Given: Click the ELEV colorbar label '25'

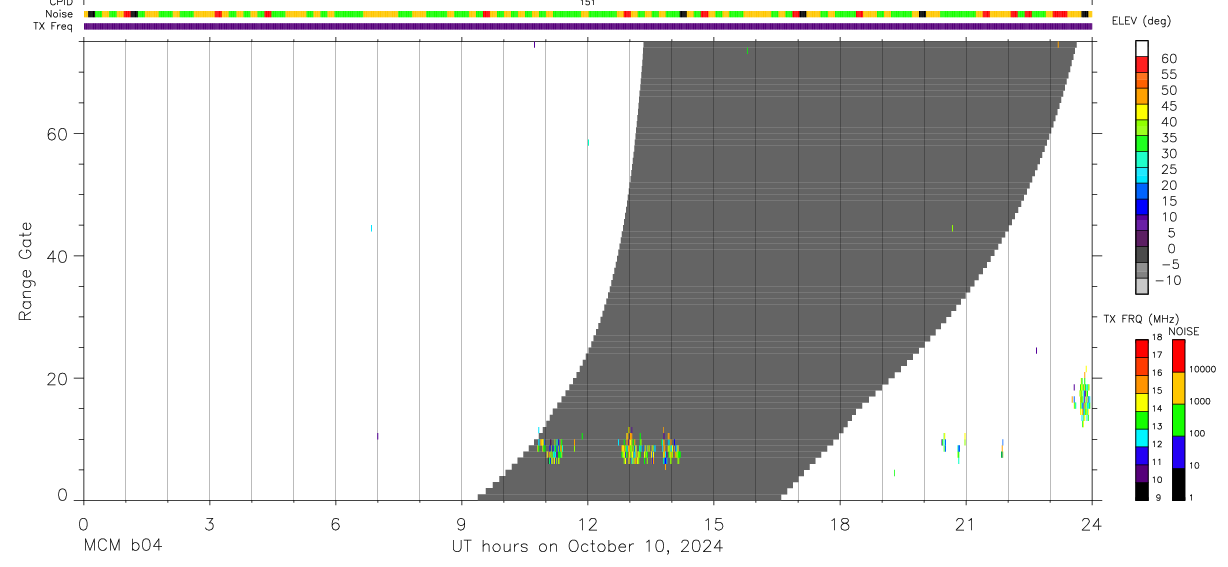Looking at the screenshot, I should coord(1168,170).
